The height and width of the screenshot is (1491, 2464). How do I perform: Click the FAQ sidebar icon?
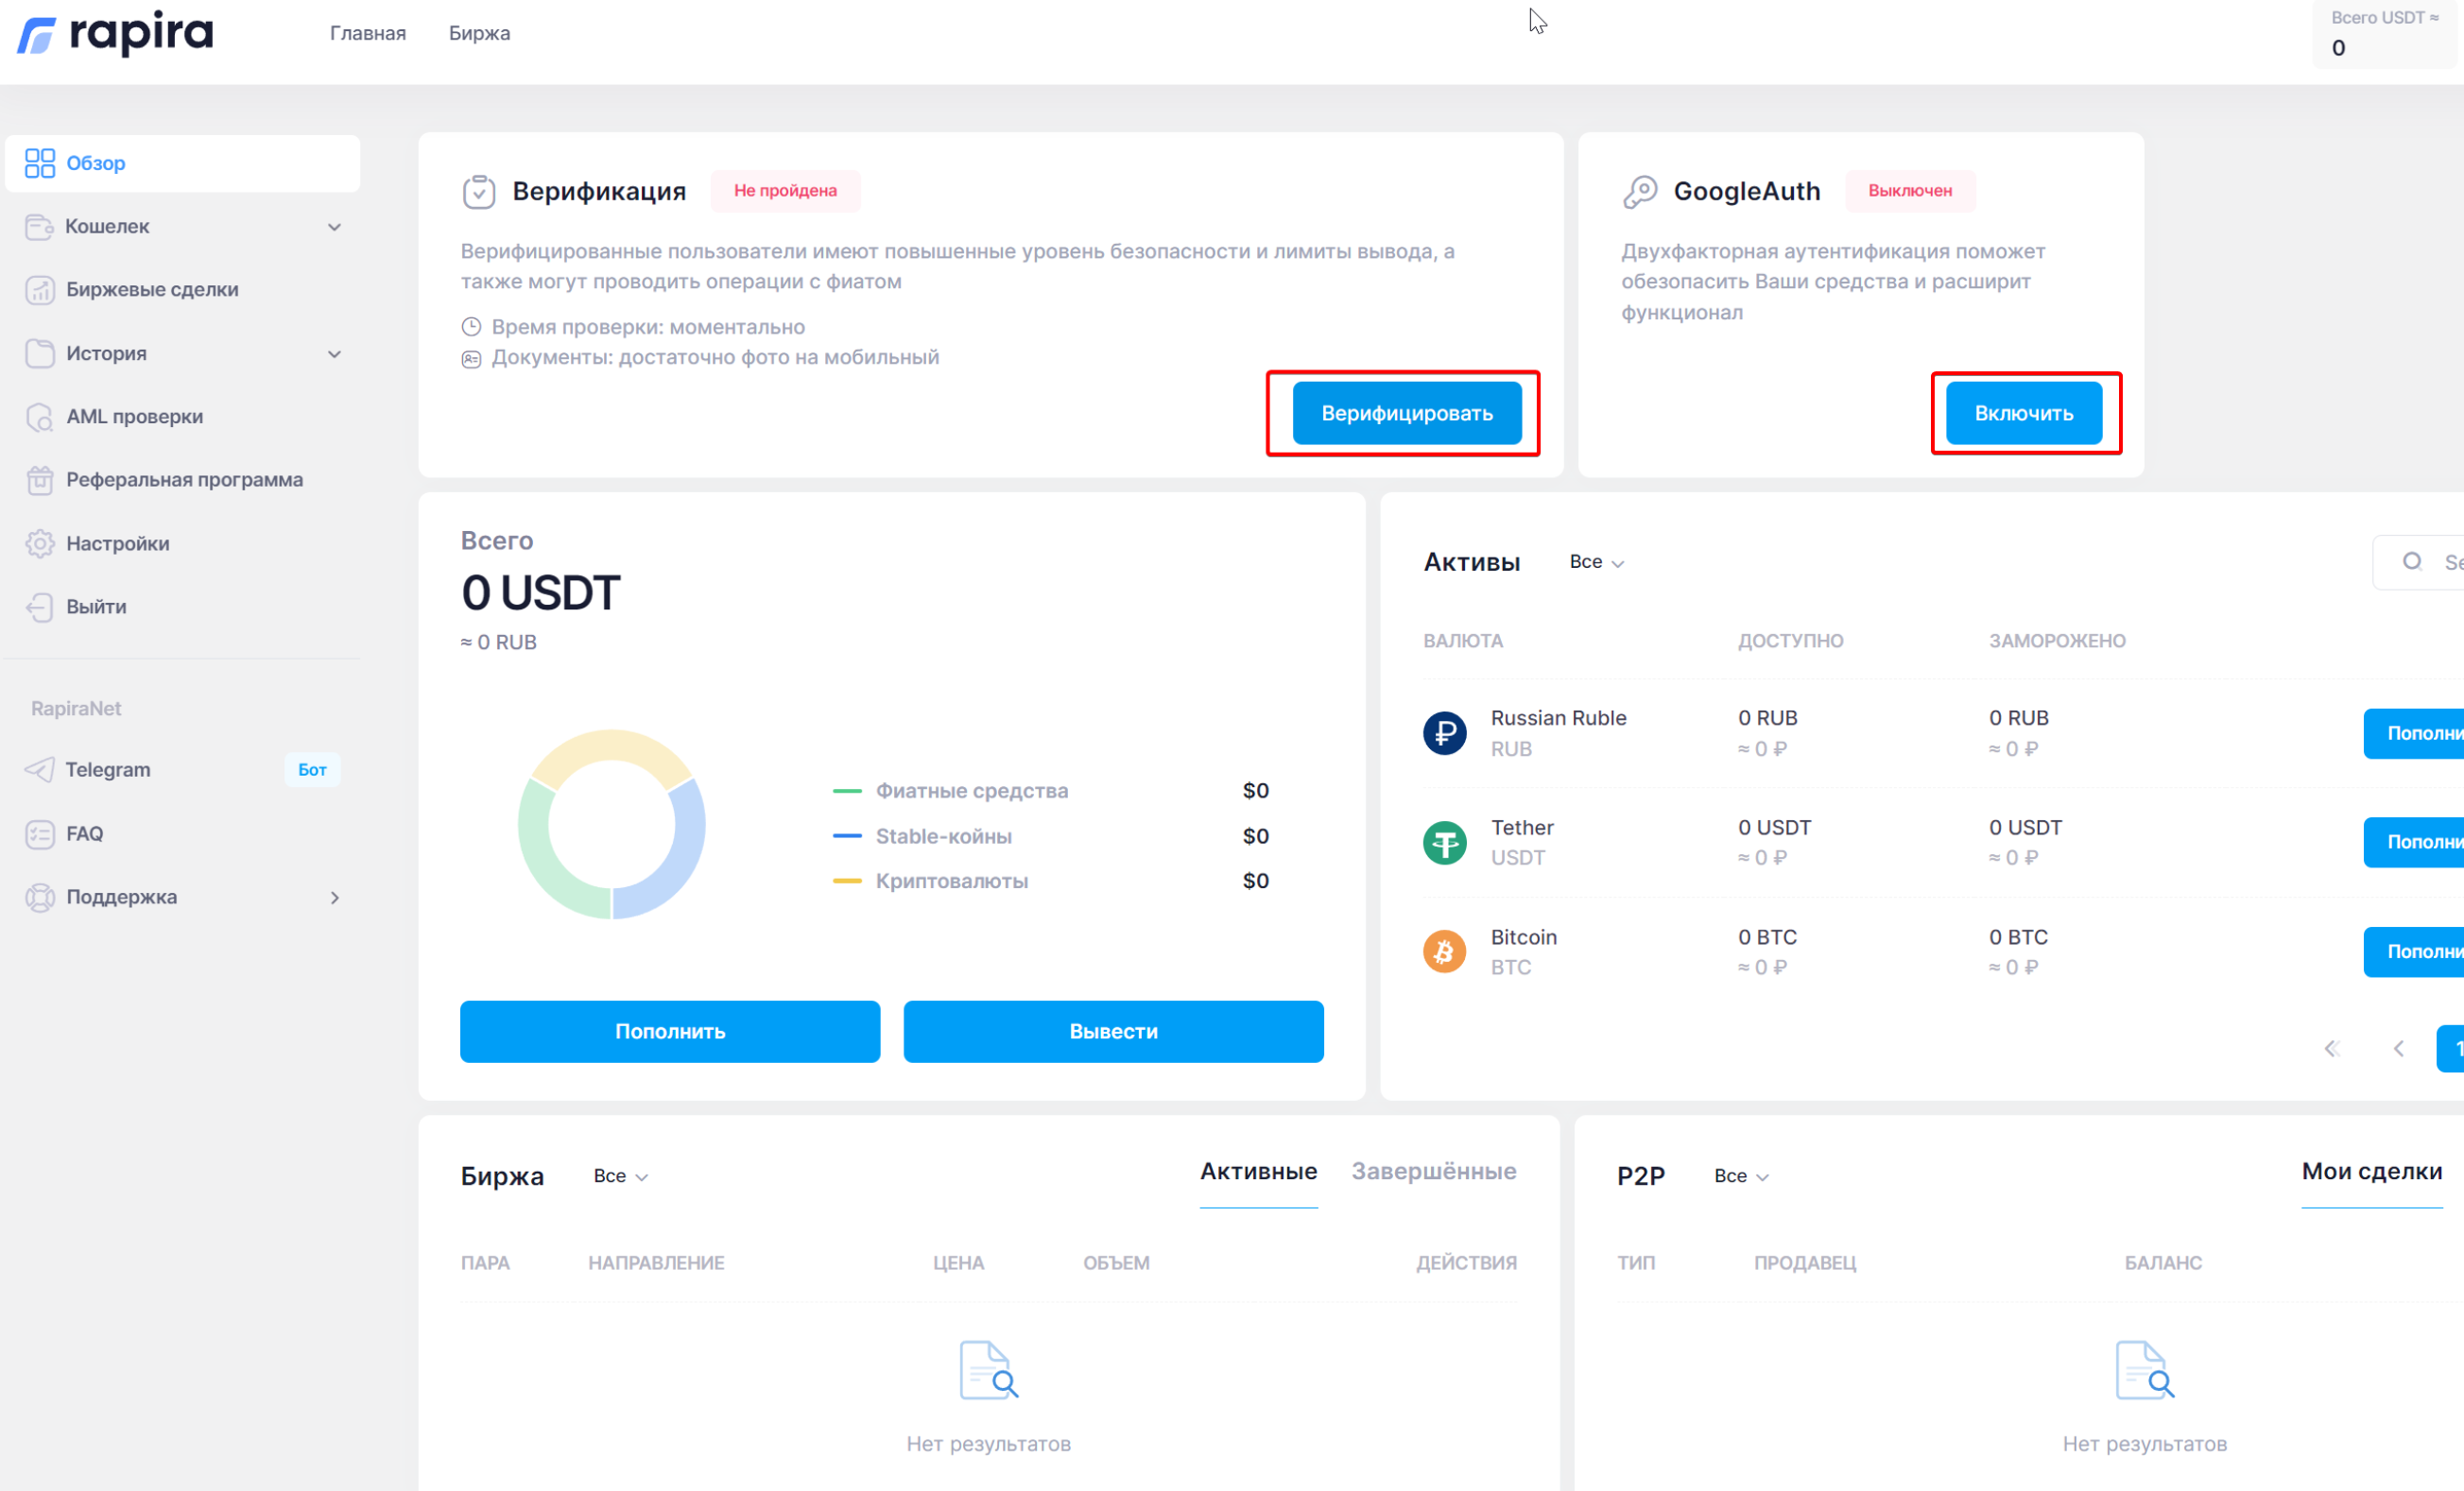(40, 834)
